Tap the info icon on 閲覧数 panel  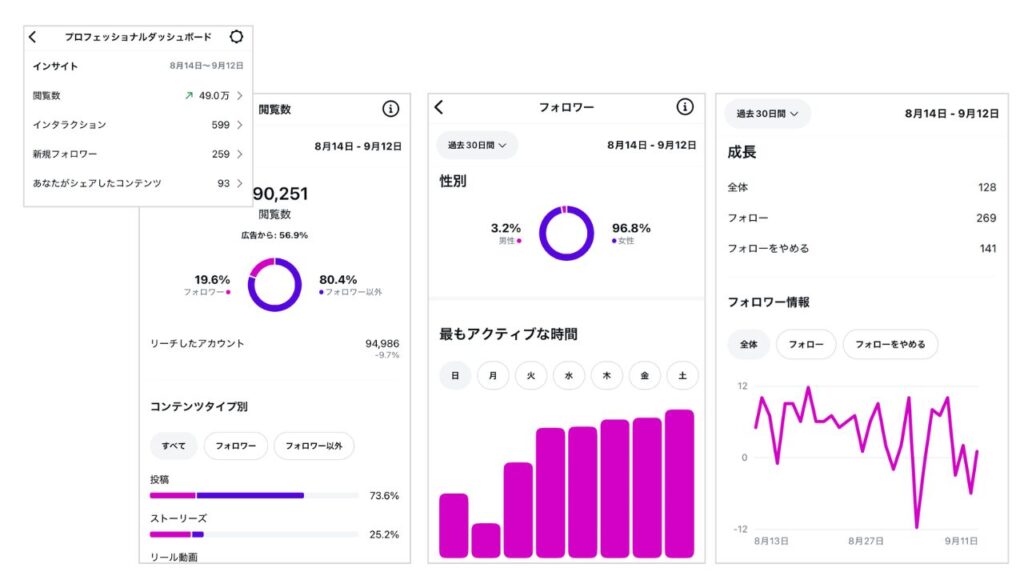tap(391, 109)
